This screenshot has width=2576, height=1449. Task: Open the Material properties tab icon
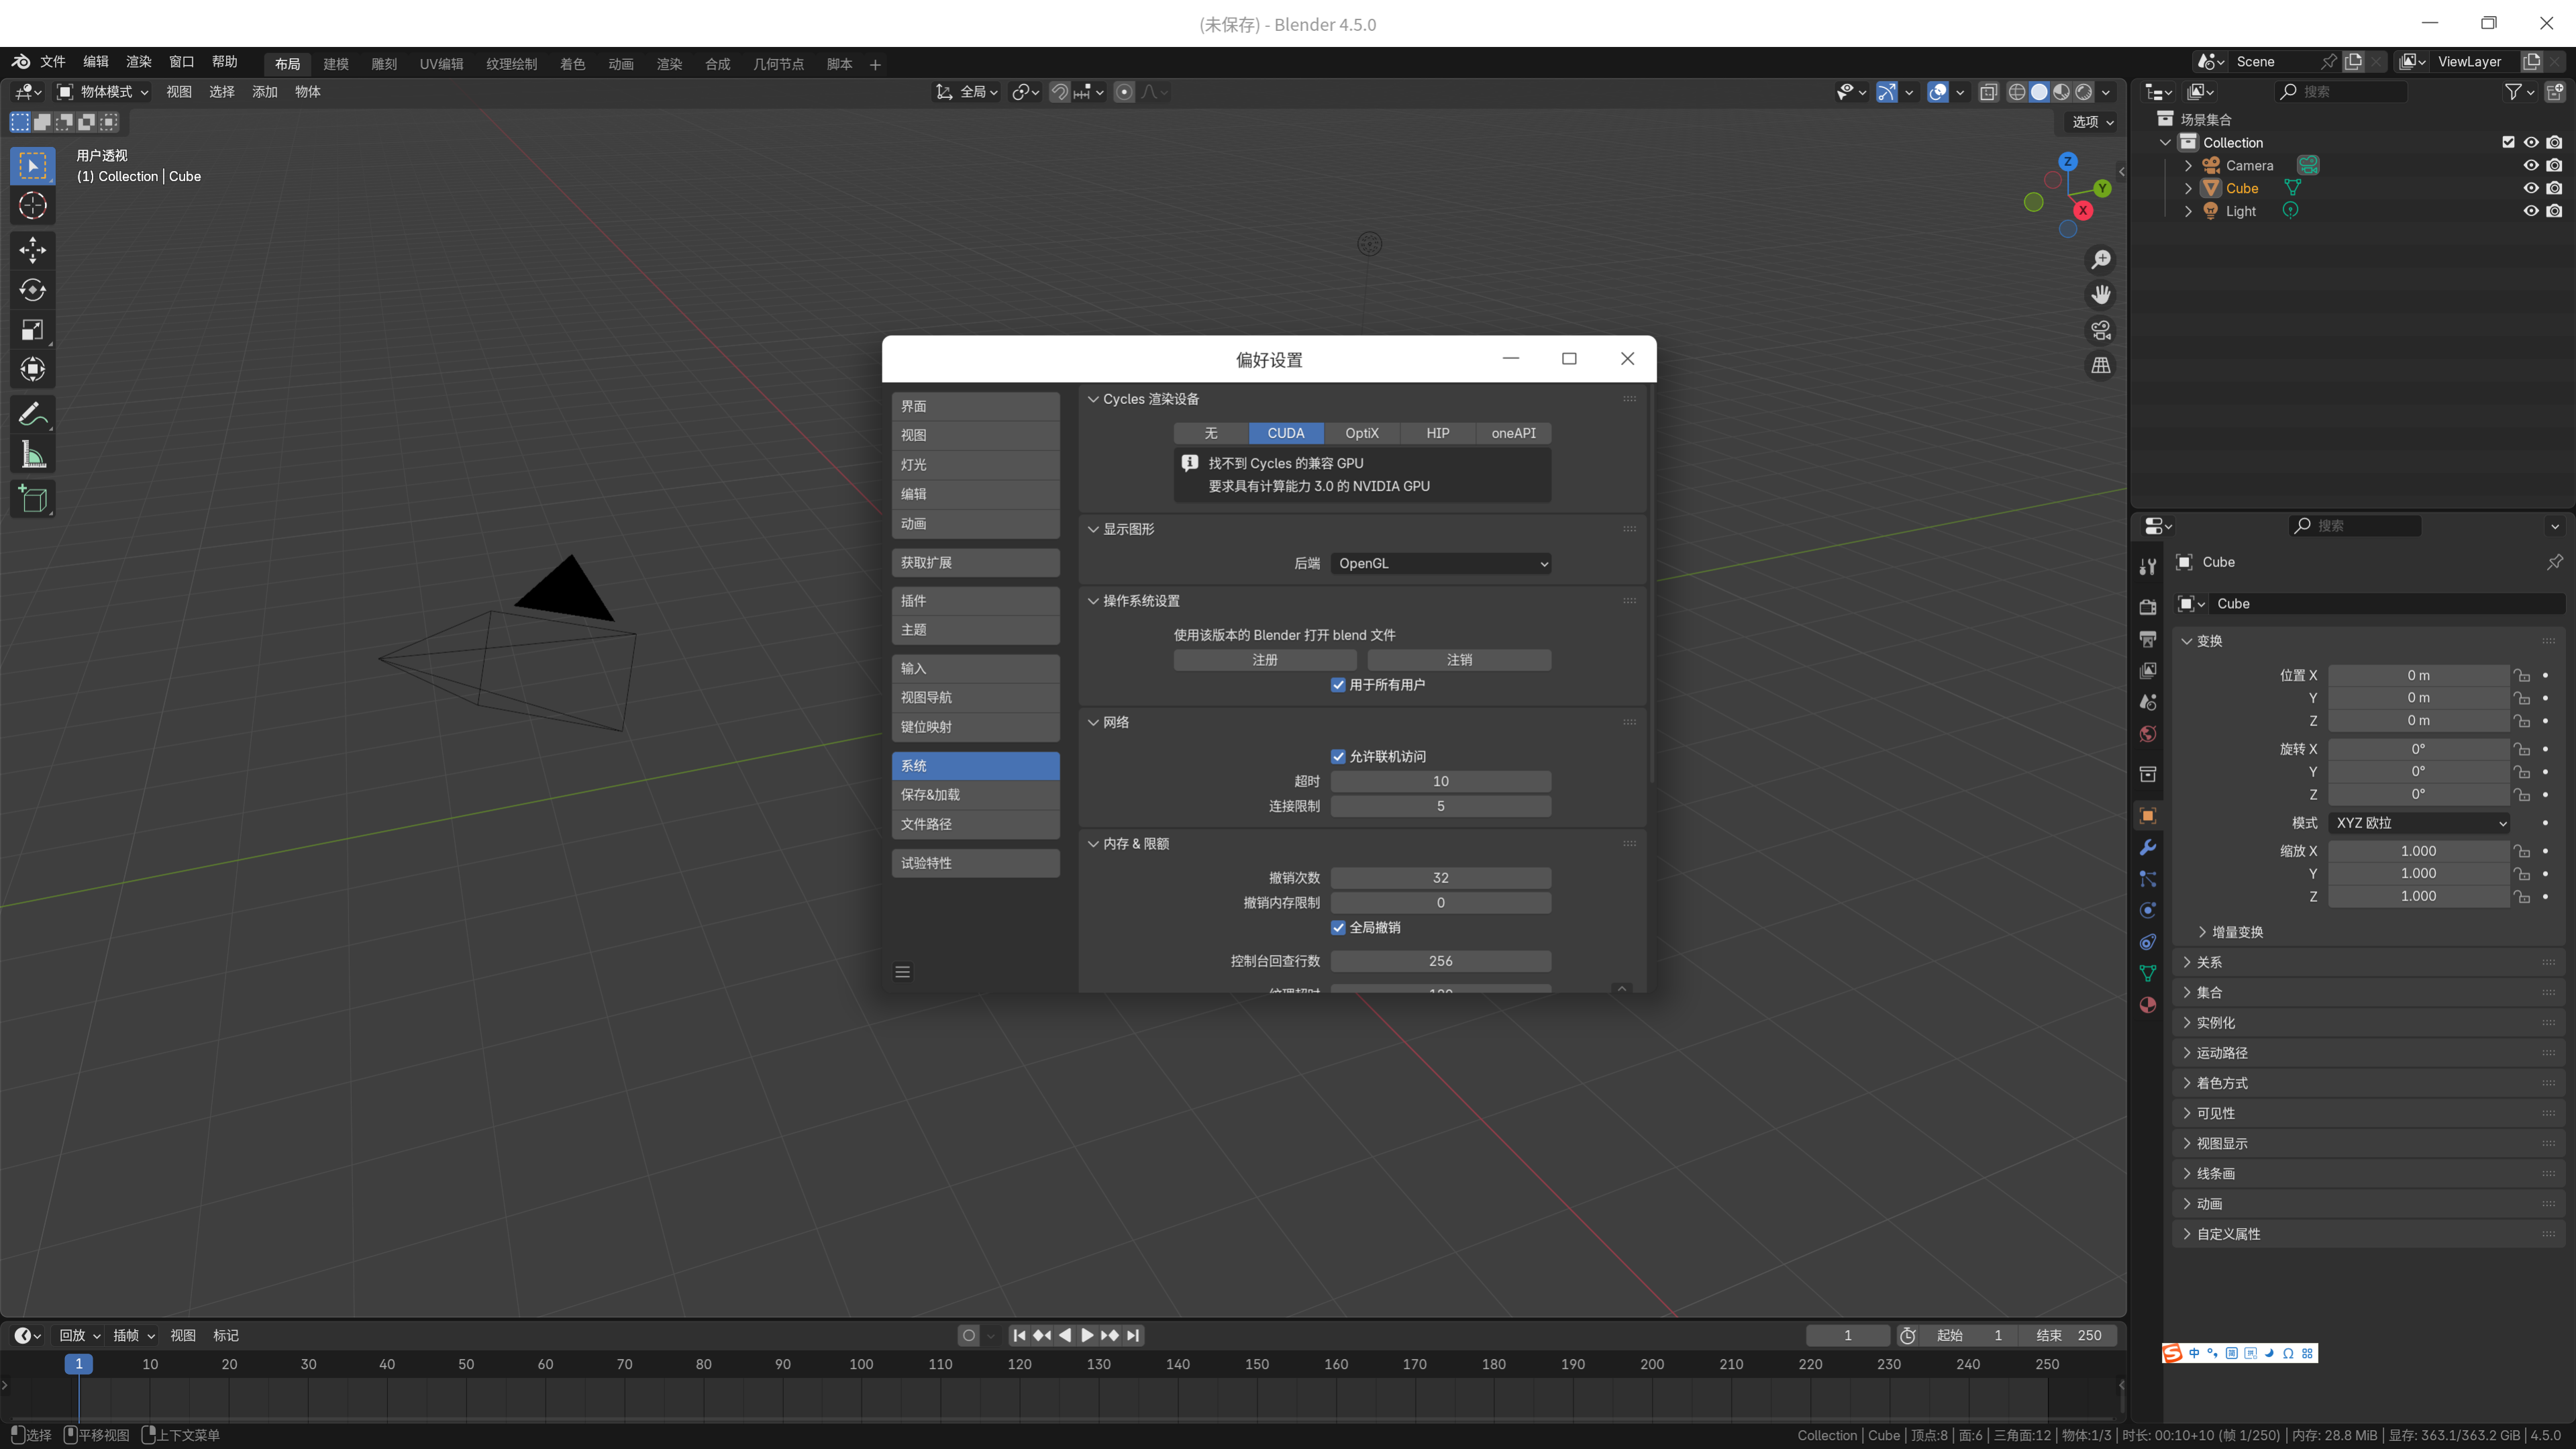tap(2147, 1005)
